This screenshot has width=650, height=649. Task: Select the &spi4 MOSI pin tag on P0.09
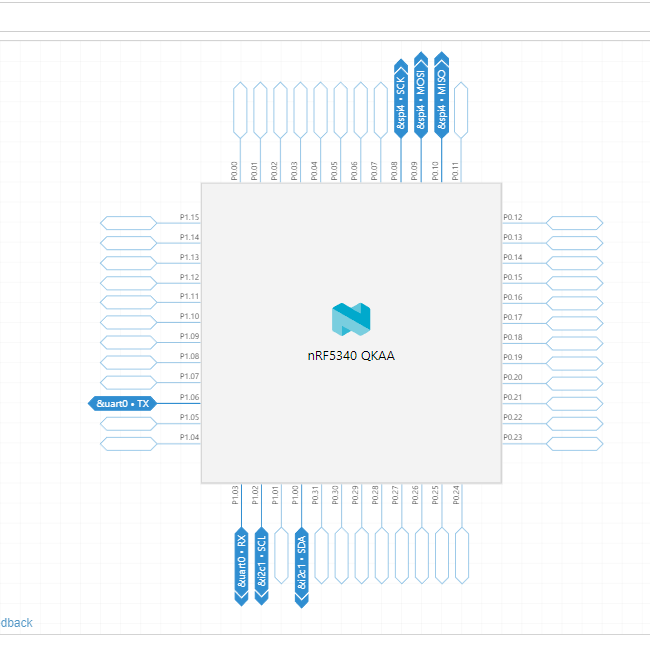click(421, 95)
